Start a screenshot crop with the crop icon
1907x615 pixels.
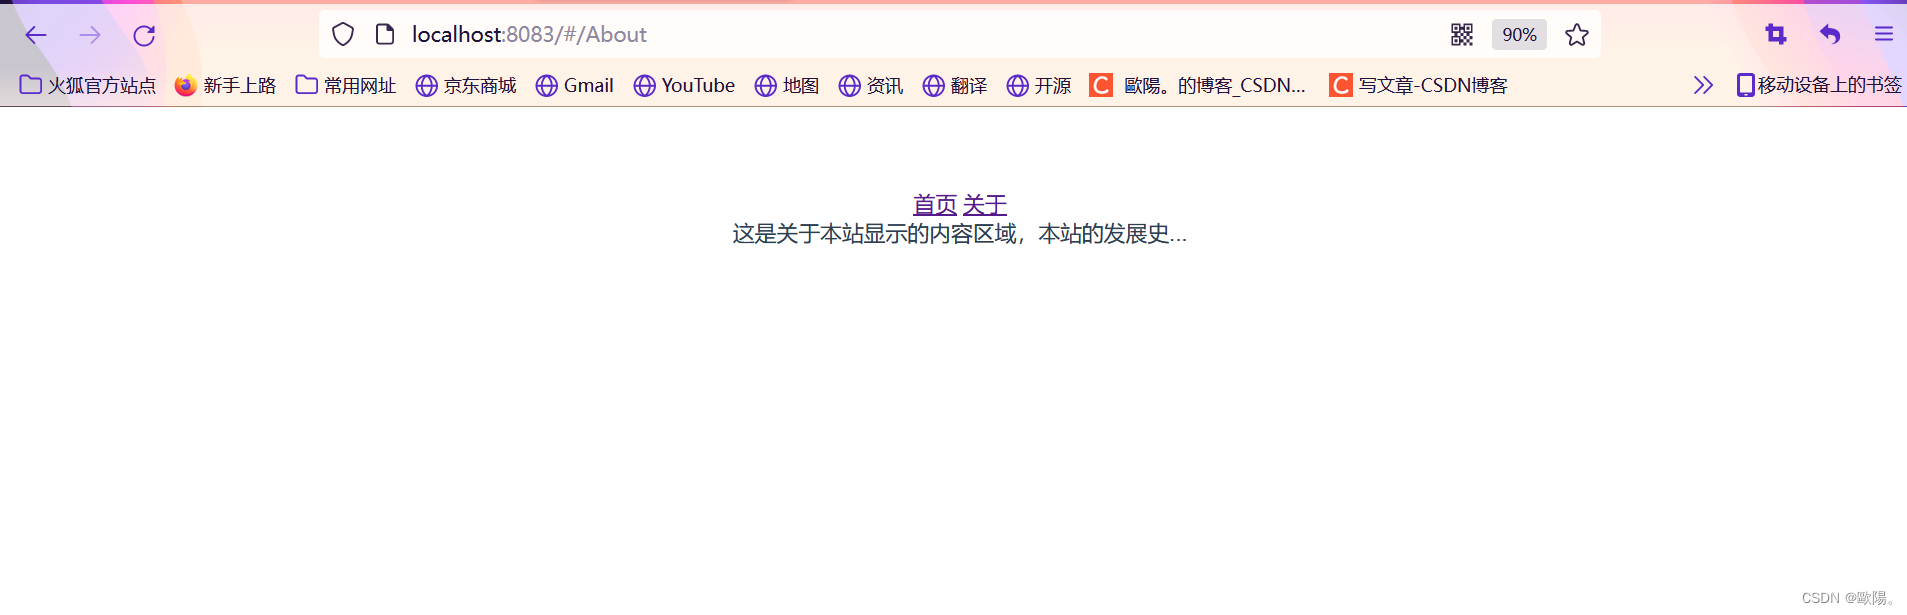tap(1776, 34)
